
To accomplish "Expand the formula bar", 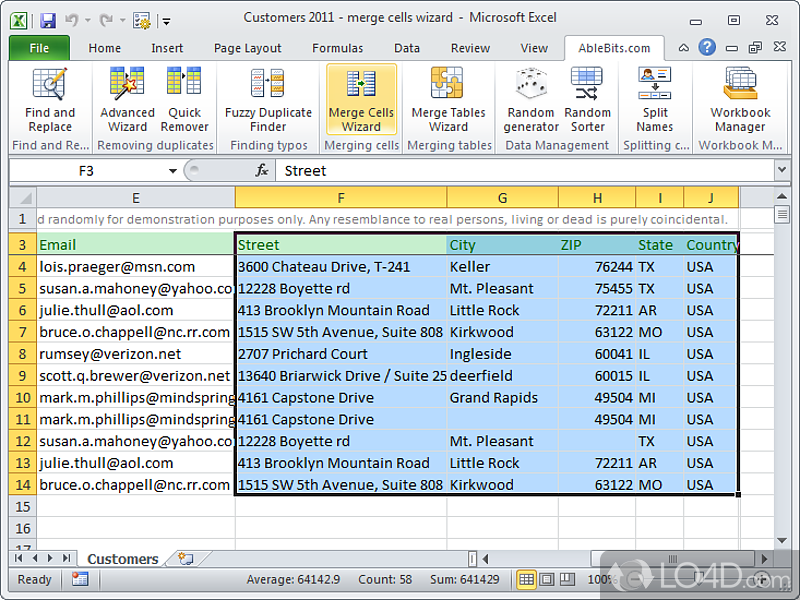I will click(781, 171).
